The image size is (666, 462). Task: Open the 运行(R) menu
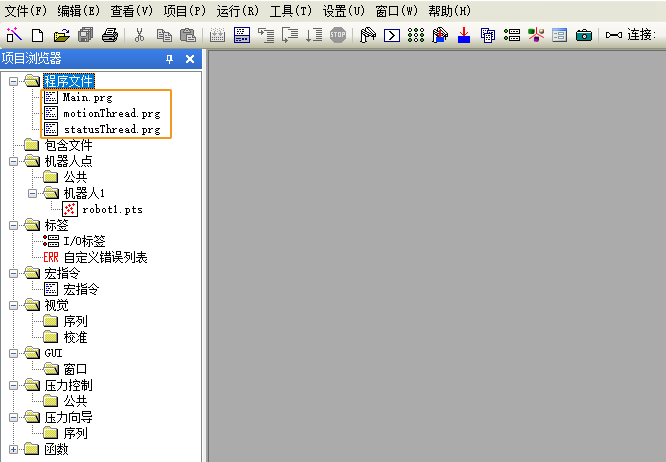238,11
